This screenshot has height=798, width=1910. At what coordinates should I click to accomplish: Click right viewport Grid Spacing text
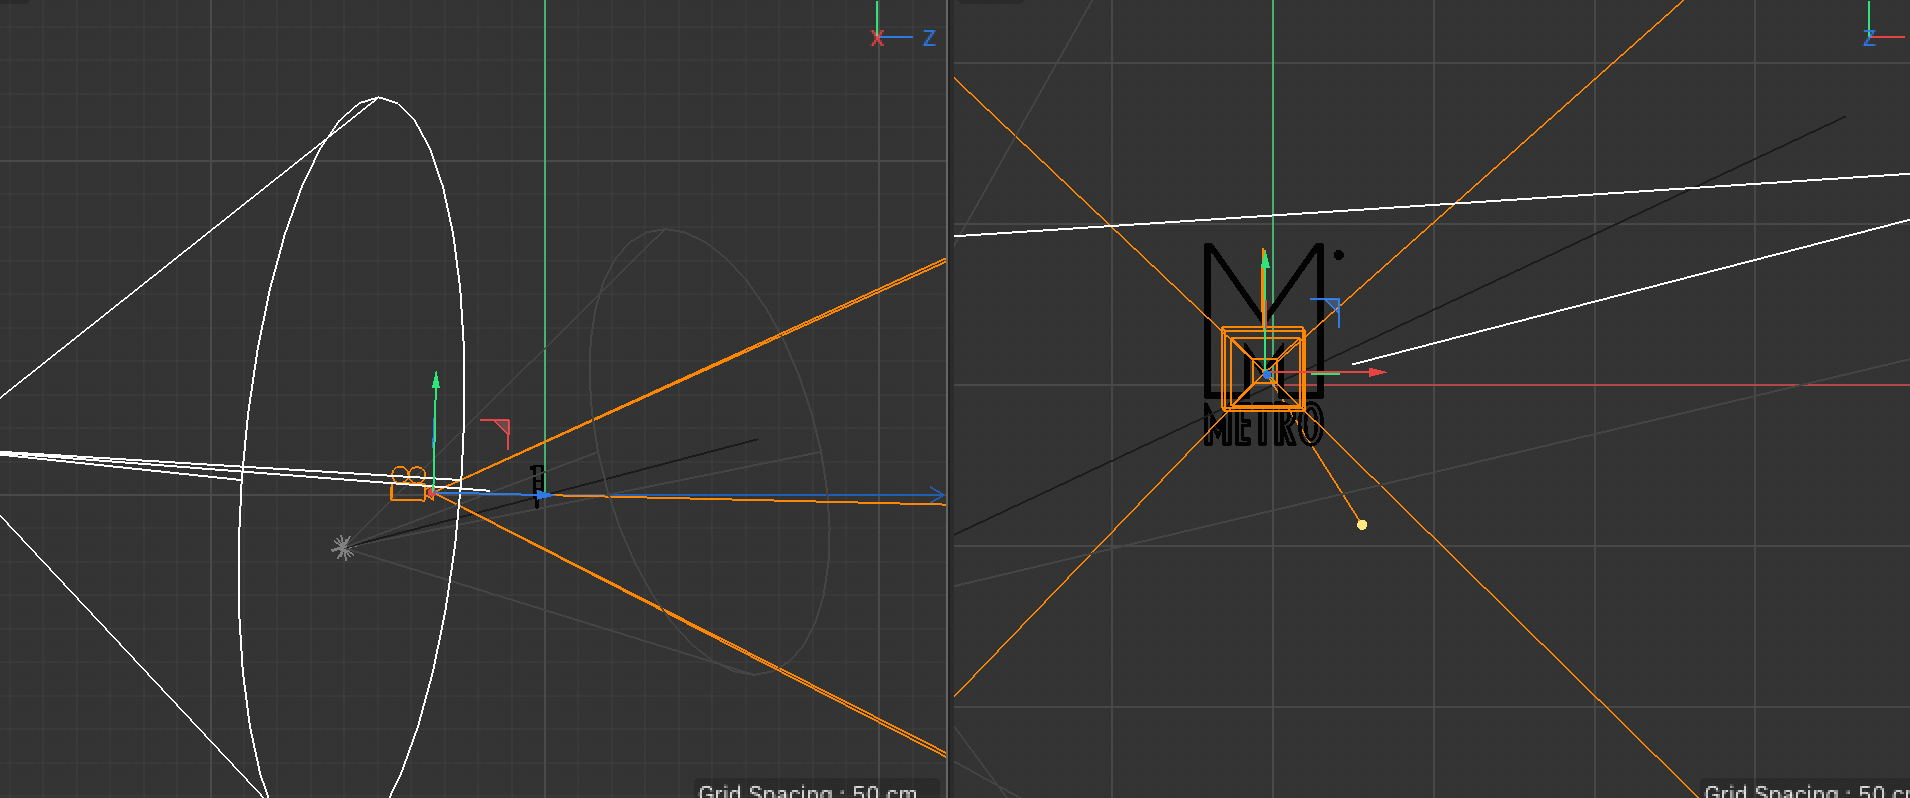pos(1806,790)
